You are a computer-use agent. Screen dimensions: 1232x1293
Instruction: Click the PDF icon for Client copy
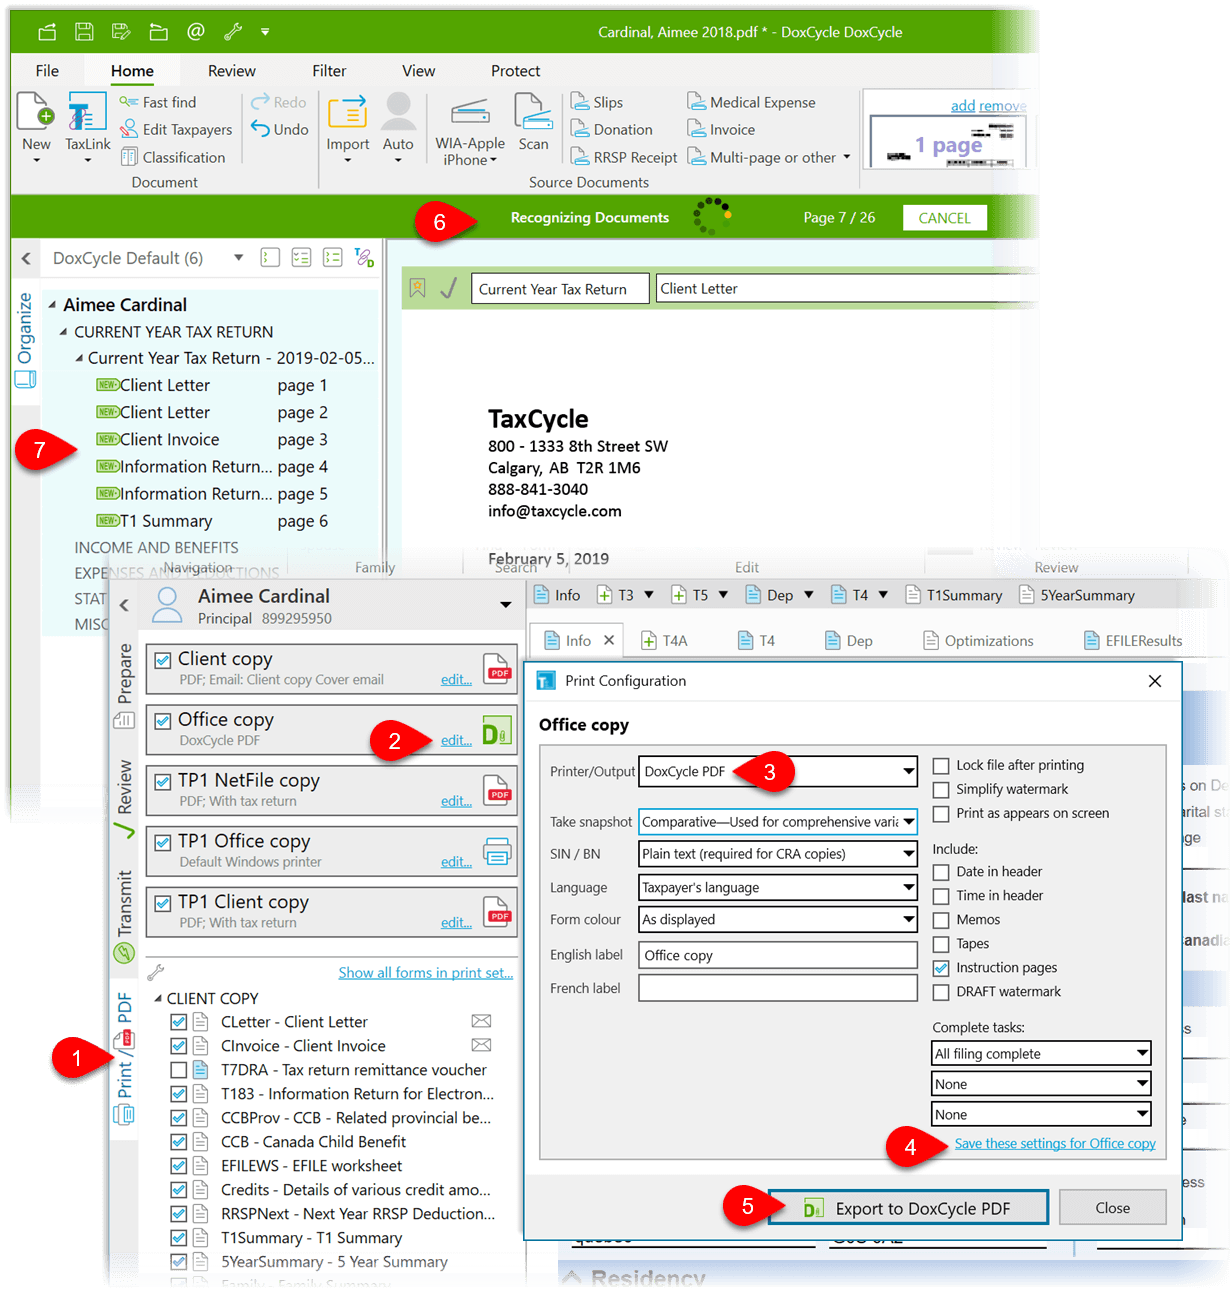click(x=497, y=668)
